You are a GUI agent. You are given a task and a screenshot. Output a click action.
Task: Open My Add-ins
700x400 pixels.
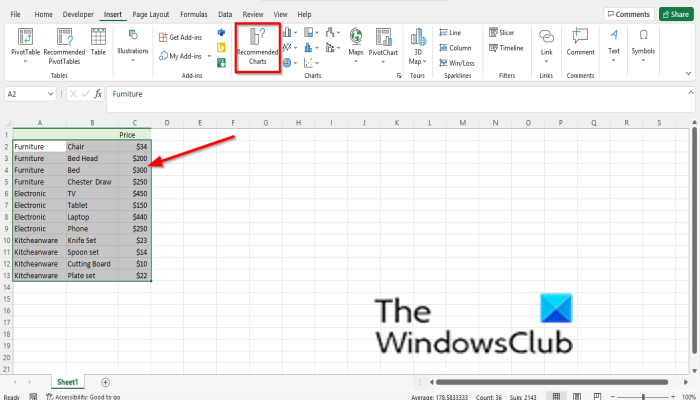pyautogui.click(x=180, y=56)
